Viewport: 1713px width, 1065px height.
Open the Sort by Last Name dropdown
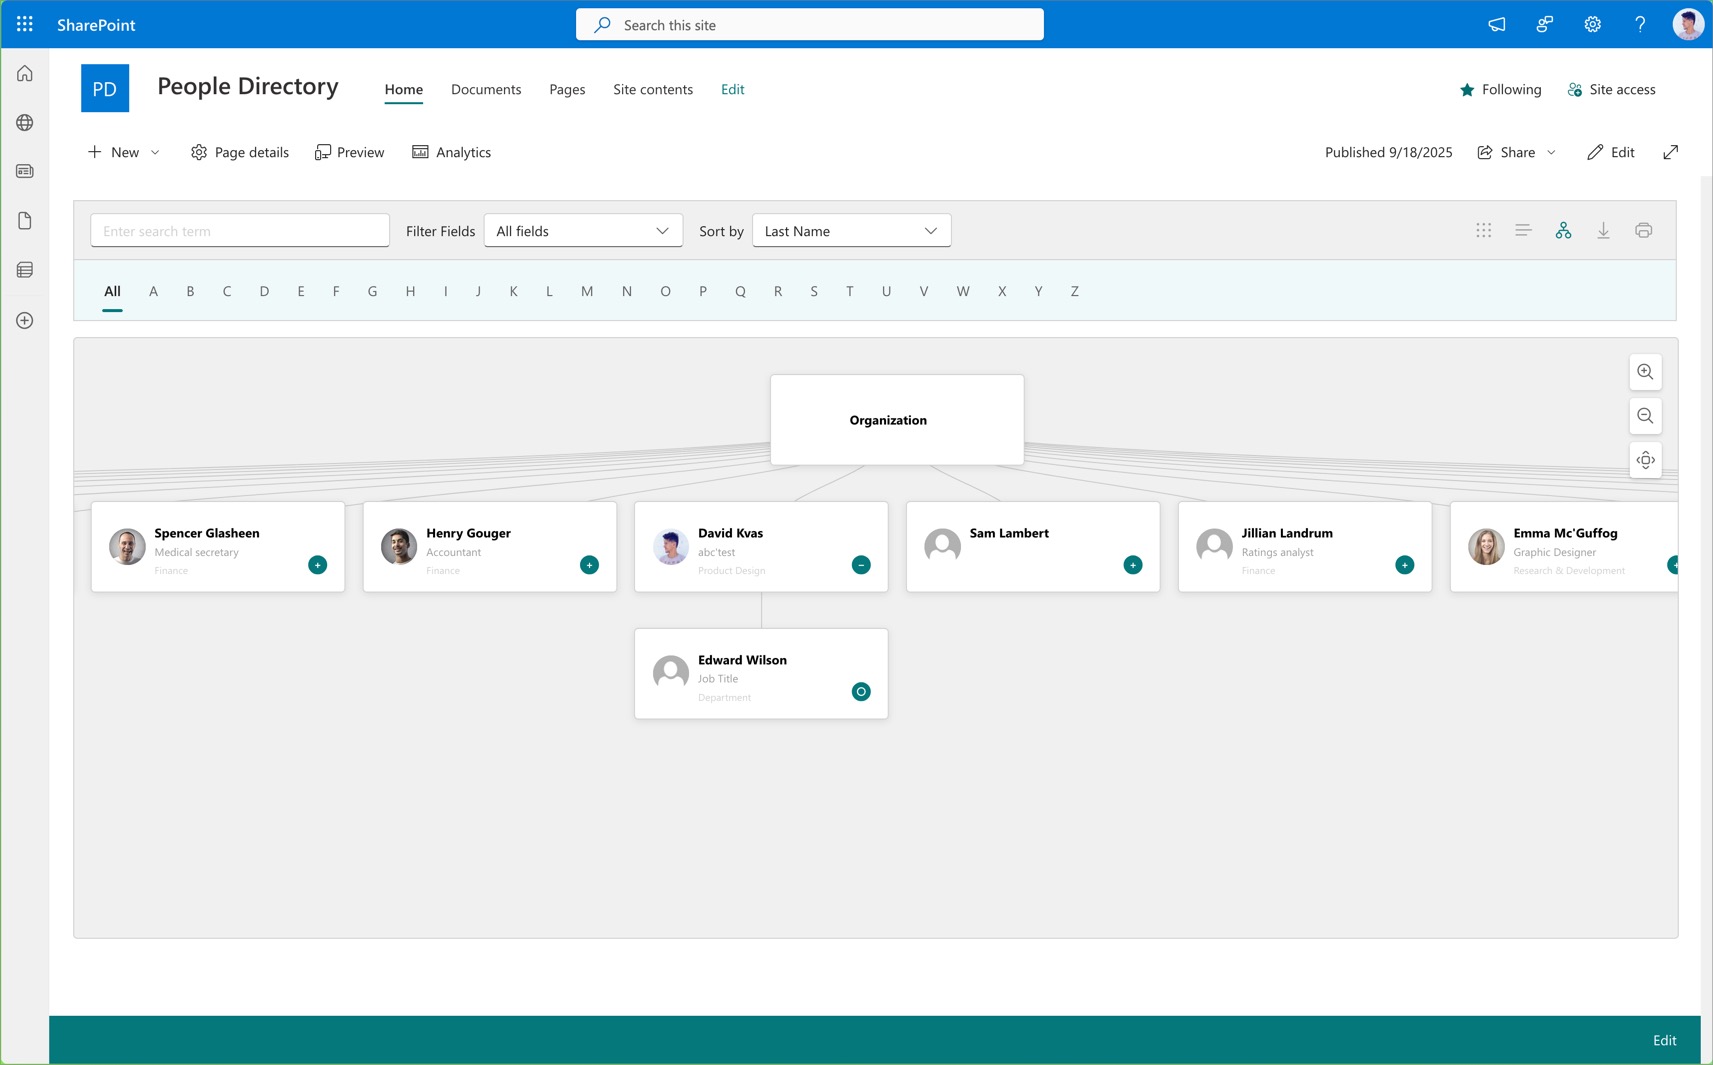(851, 231)
